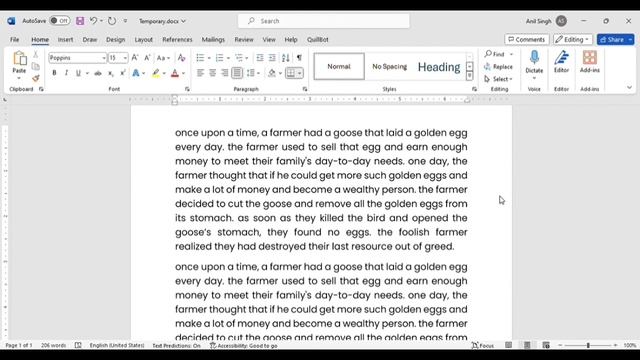Justify the paragraph text
This screenshot has width=640, height=360.
click(x=237, y=73)
